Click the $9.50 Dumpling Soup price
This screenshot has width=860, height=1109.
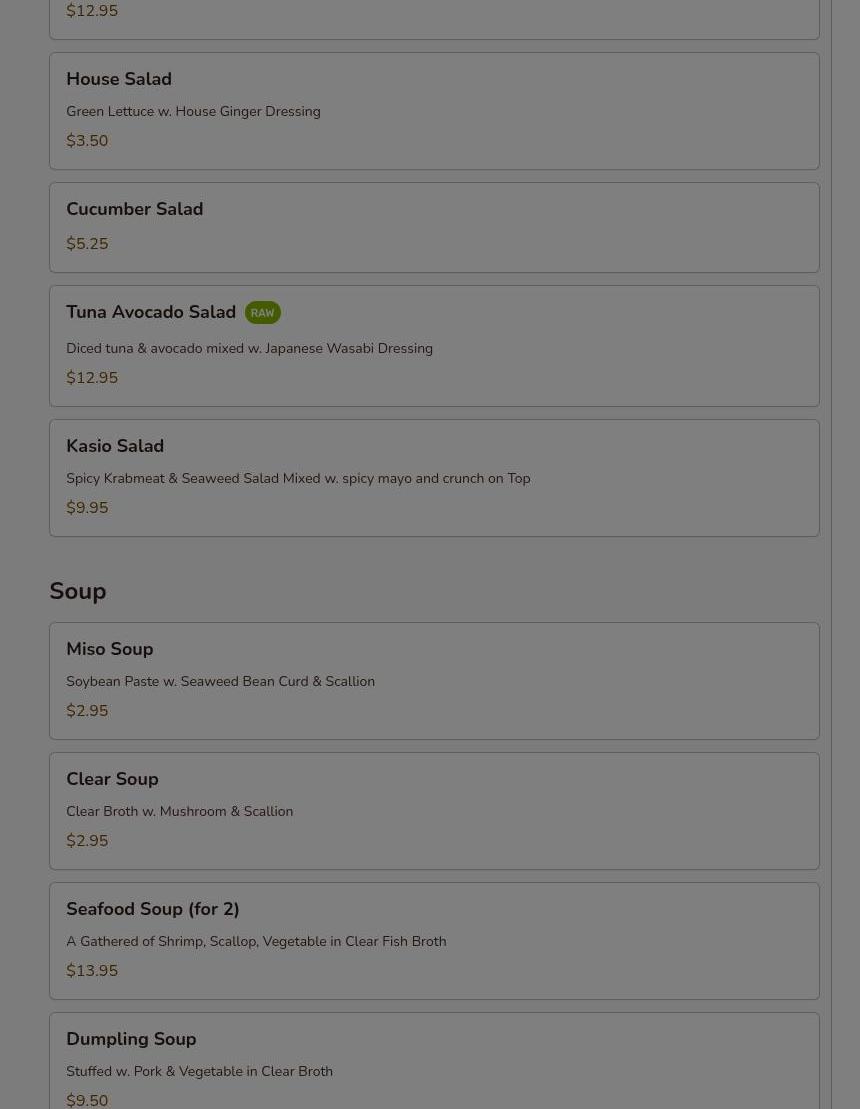coord(87,1101)
